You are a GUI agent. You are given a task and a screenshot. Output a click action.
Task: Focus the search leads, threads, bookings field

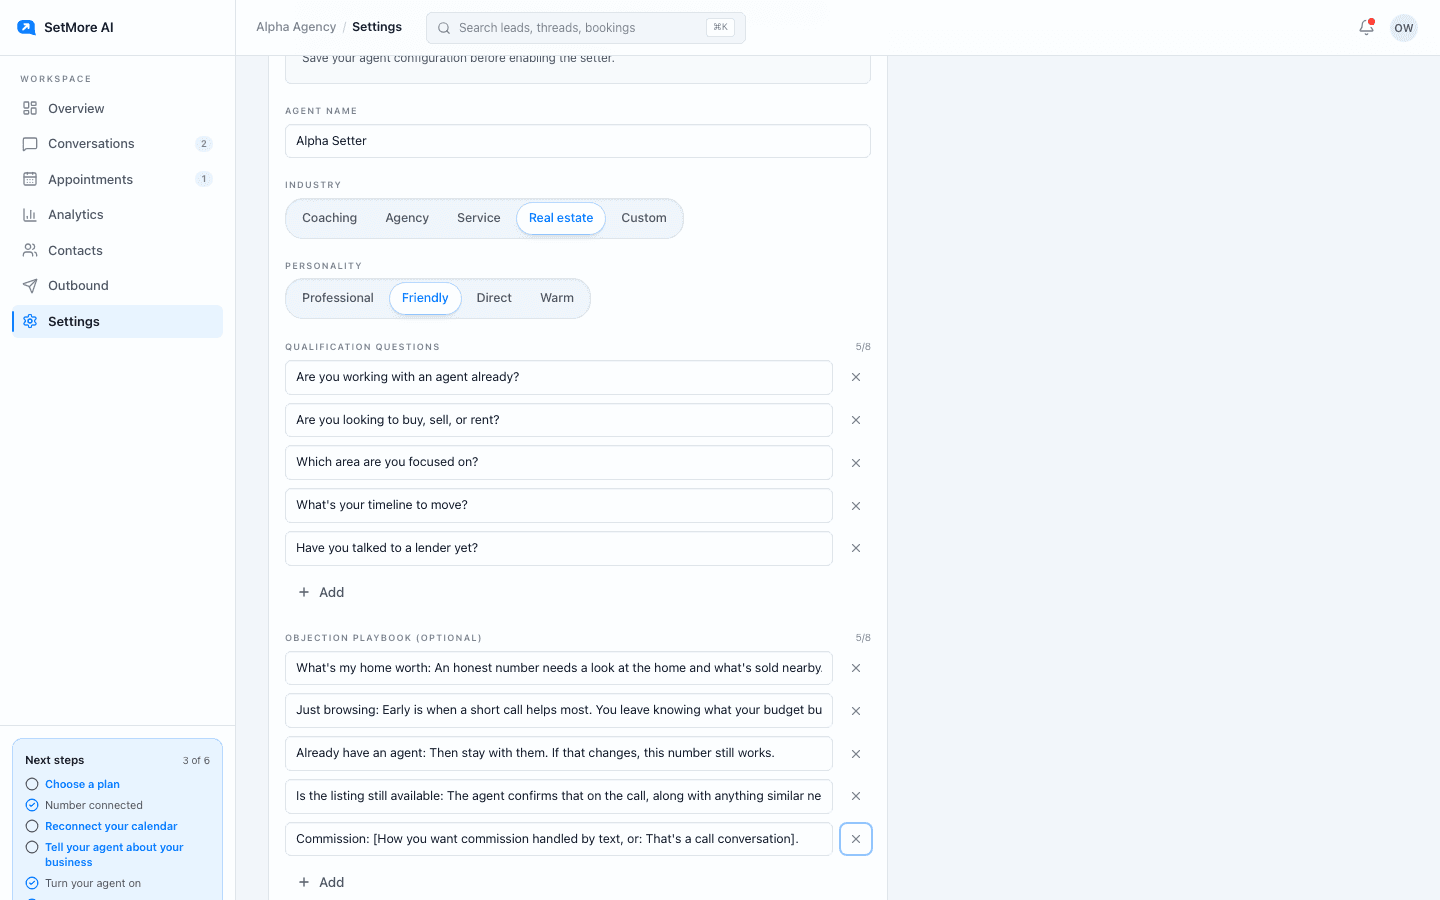coord(586,28)
